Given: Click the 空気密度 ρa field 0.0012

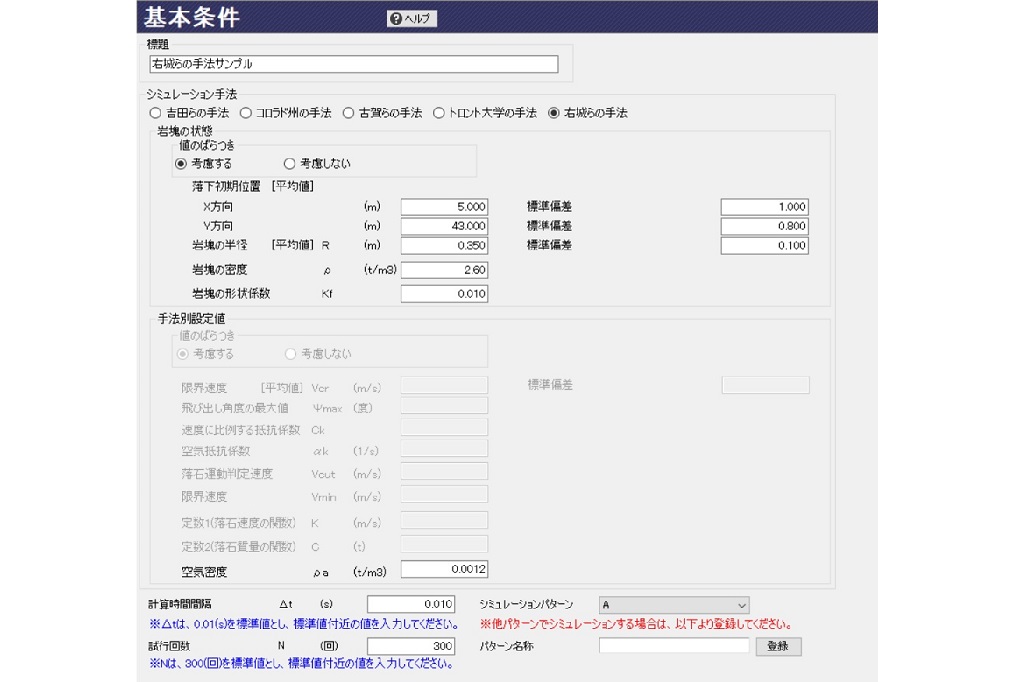Looking at the screenshot, I should pyautogui.click(x=445, y=570).
